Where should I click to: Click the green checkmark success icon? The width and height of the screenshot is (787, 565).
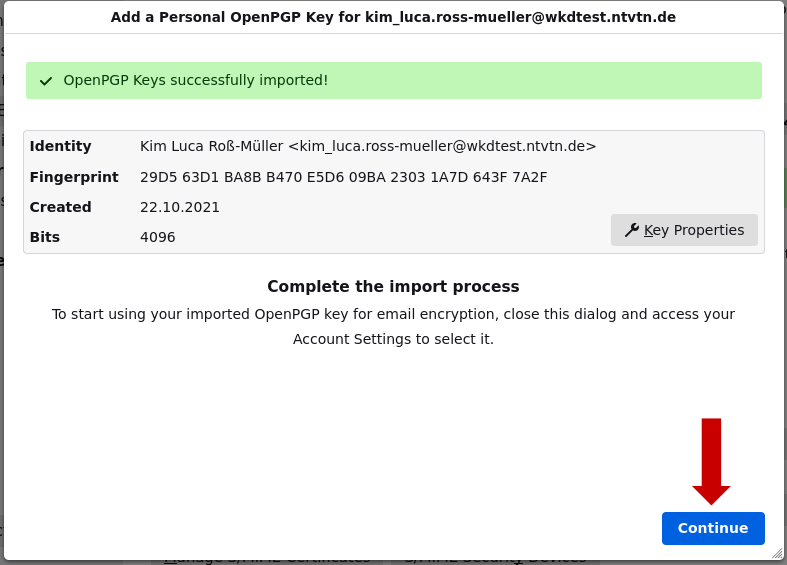(46, 81)
